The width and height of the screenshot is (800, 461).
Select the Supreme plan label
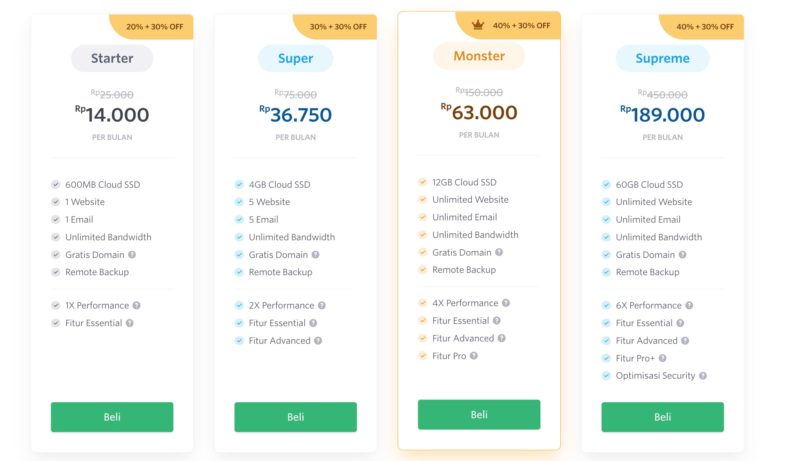pos(662,59)
